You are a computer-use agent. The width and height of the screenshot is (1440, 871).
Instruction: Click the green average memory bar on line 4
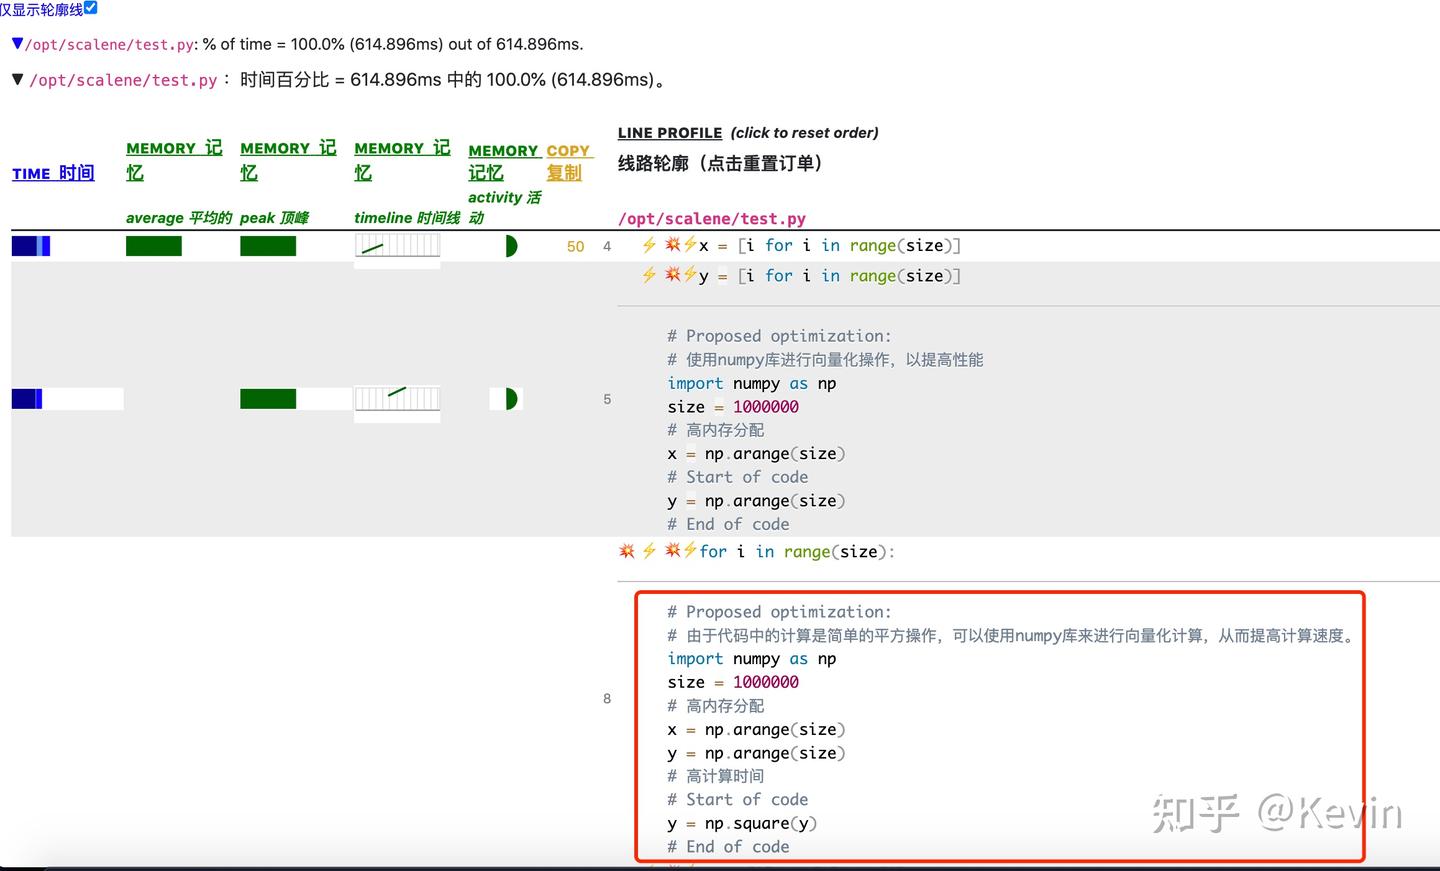[154, 245]
